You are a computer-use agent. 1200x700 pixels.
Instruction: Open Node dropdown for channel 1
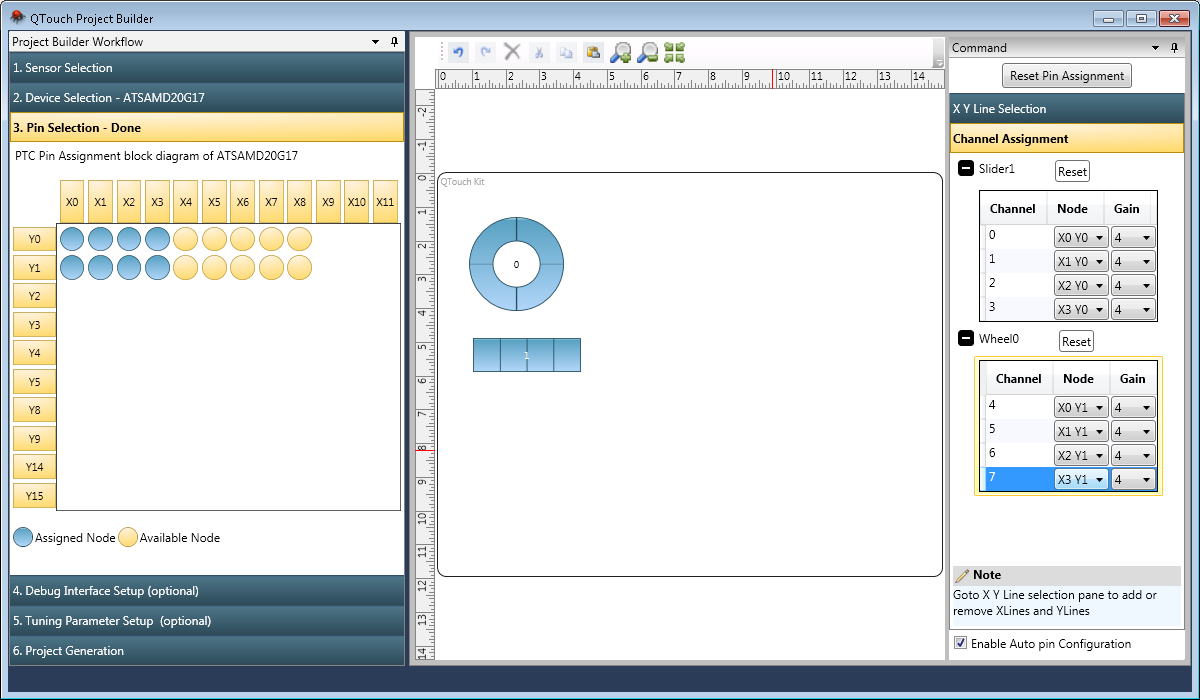coord(1081,261)
